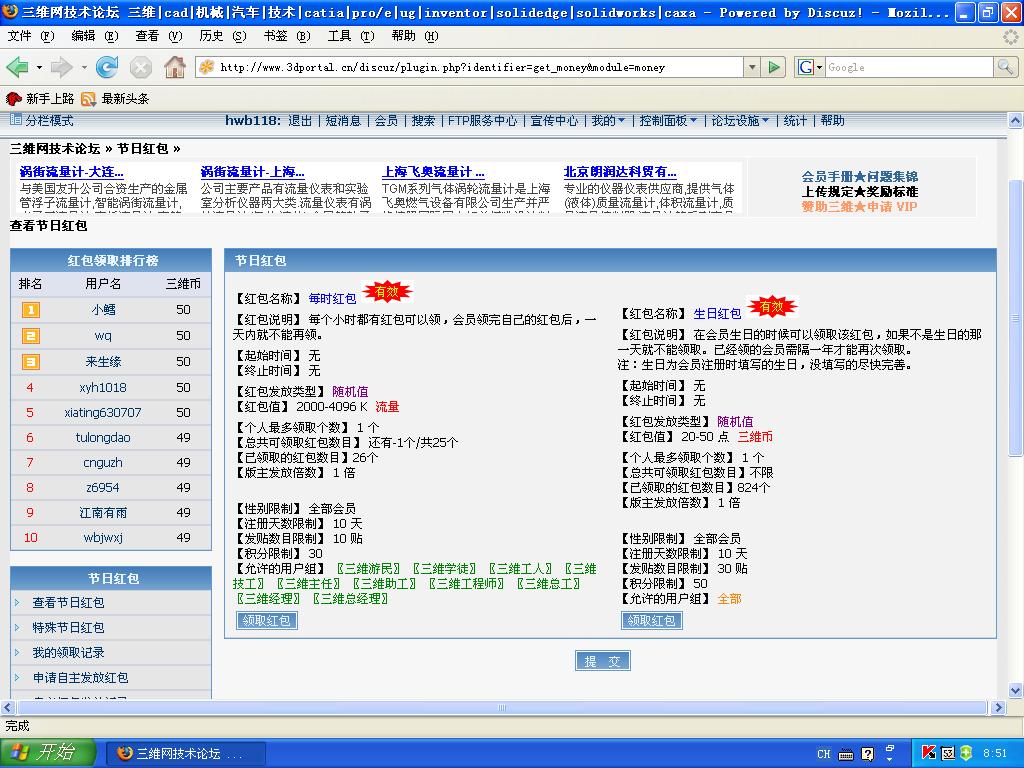Open user 小鳄 in ranking list
This screenshot has width=1024, height=768.
(x=103, y=310)
